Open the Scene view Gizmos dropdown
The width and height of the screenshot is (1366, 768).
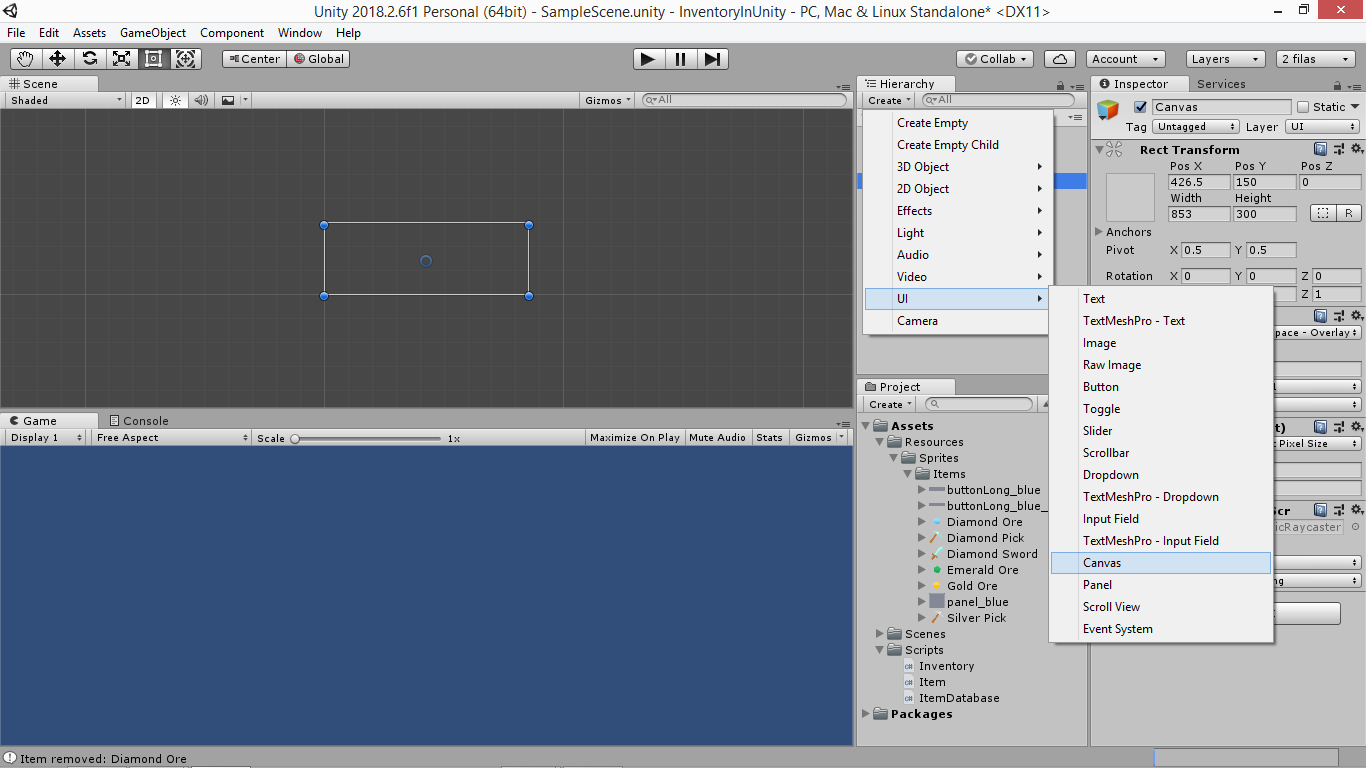point(608,100)
